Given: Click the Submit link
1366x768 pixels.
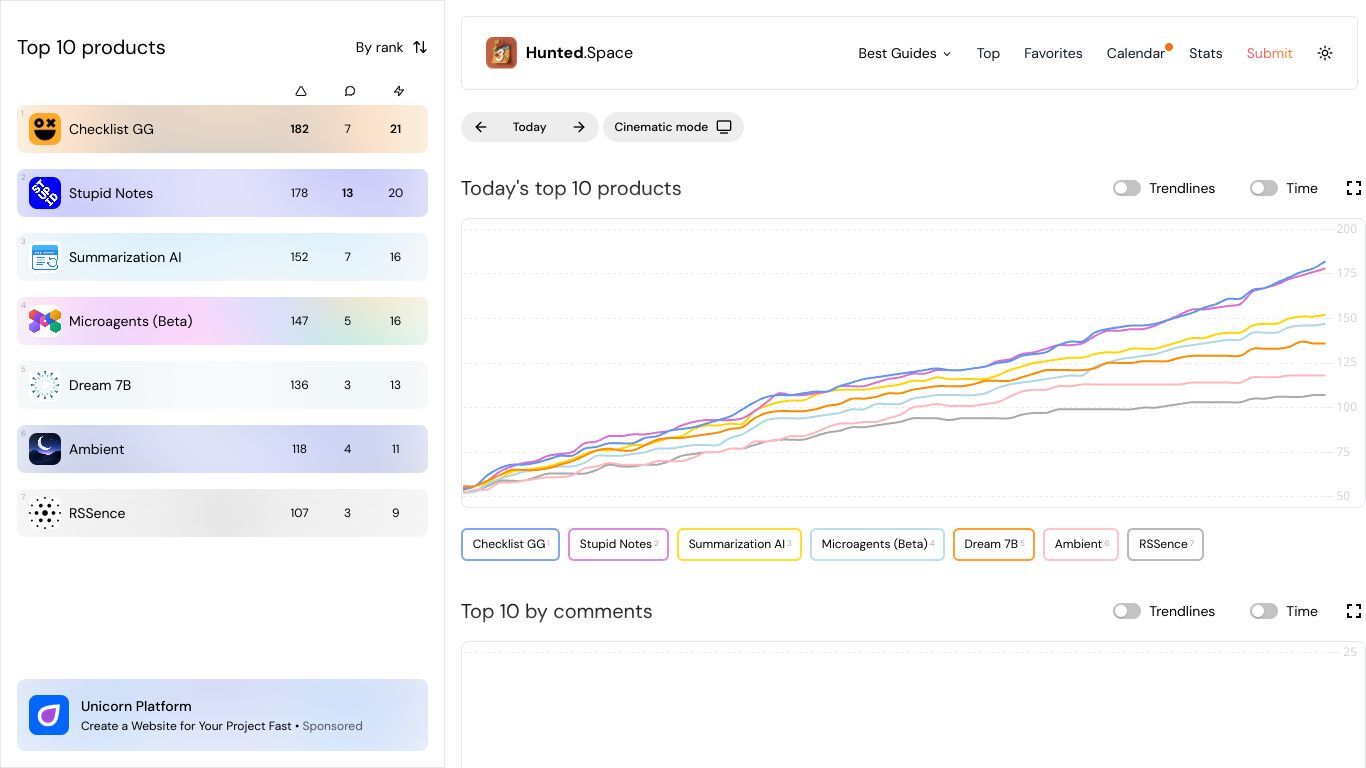Looking at the screenshot, I should tap(1269, 53).
